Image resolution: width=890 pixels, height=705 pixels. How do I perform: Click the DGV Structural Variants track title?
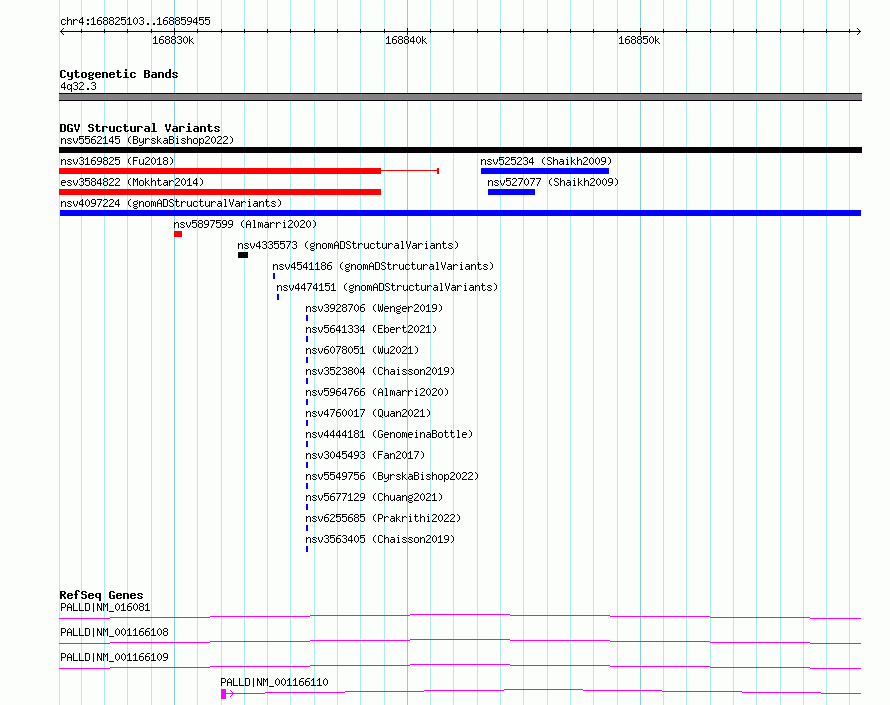pos(140,128)
